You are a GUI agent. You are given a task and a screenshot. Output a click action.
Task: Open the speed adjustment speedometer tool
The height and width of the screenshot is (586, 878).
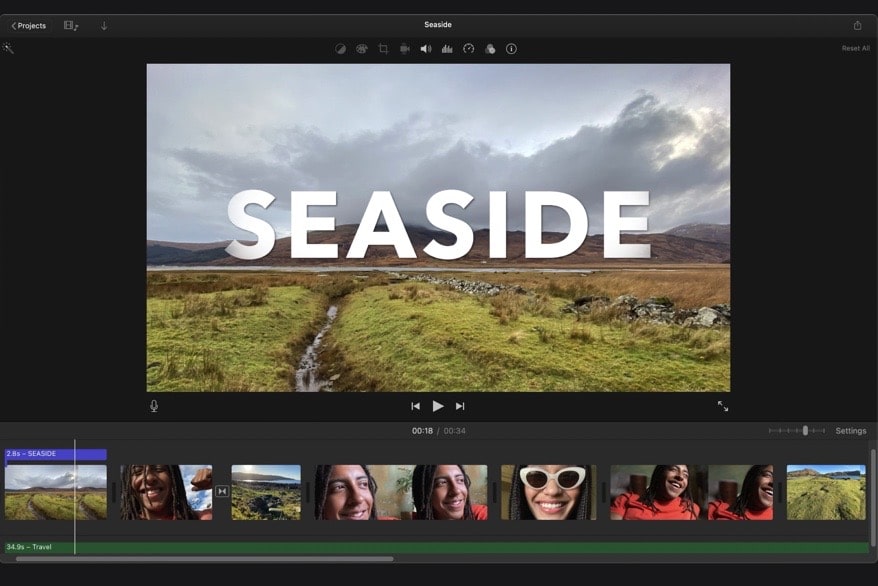click(468, 49)
